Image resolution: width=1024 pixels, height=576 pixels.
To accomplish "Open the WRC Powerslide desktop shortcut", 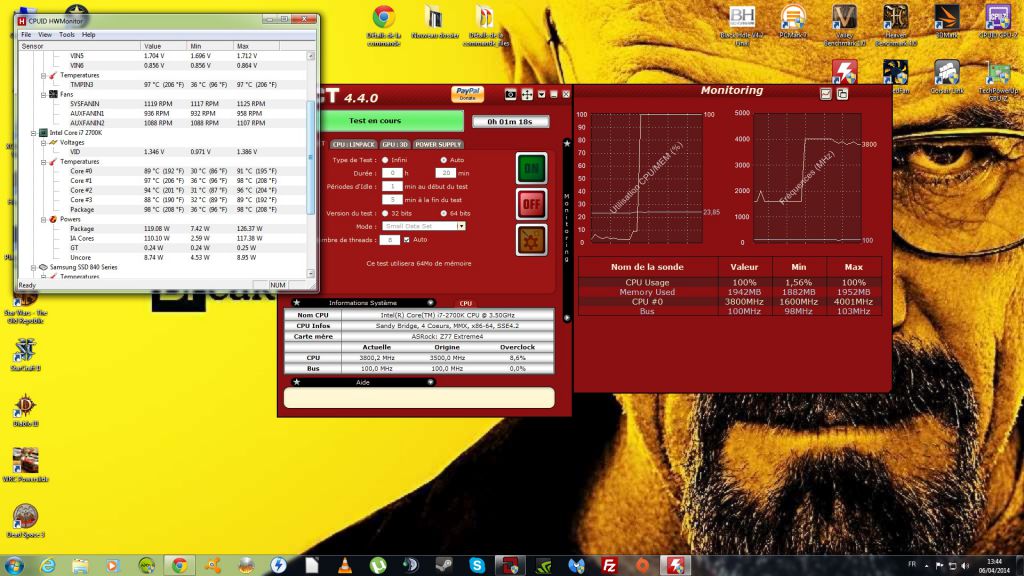I will (x=25, y=466).
